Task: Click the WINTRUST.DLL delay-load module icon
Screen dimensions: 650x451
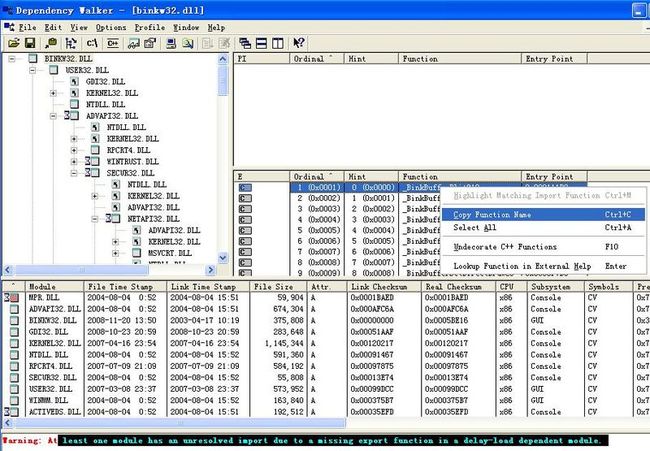Action: (x=92, y=161)
